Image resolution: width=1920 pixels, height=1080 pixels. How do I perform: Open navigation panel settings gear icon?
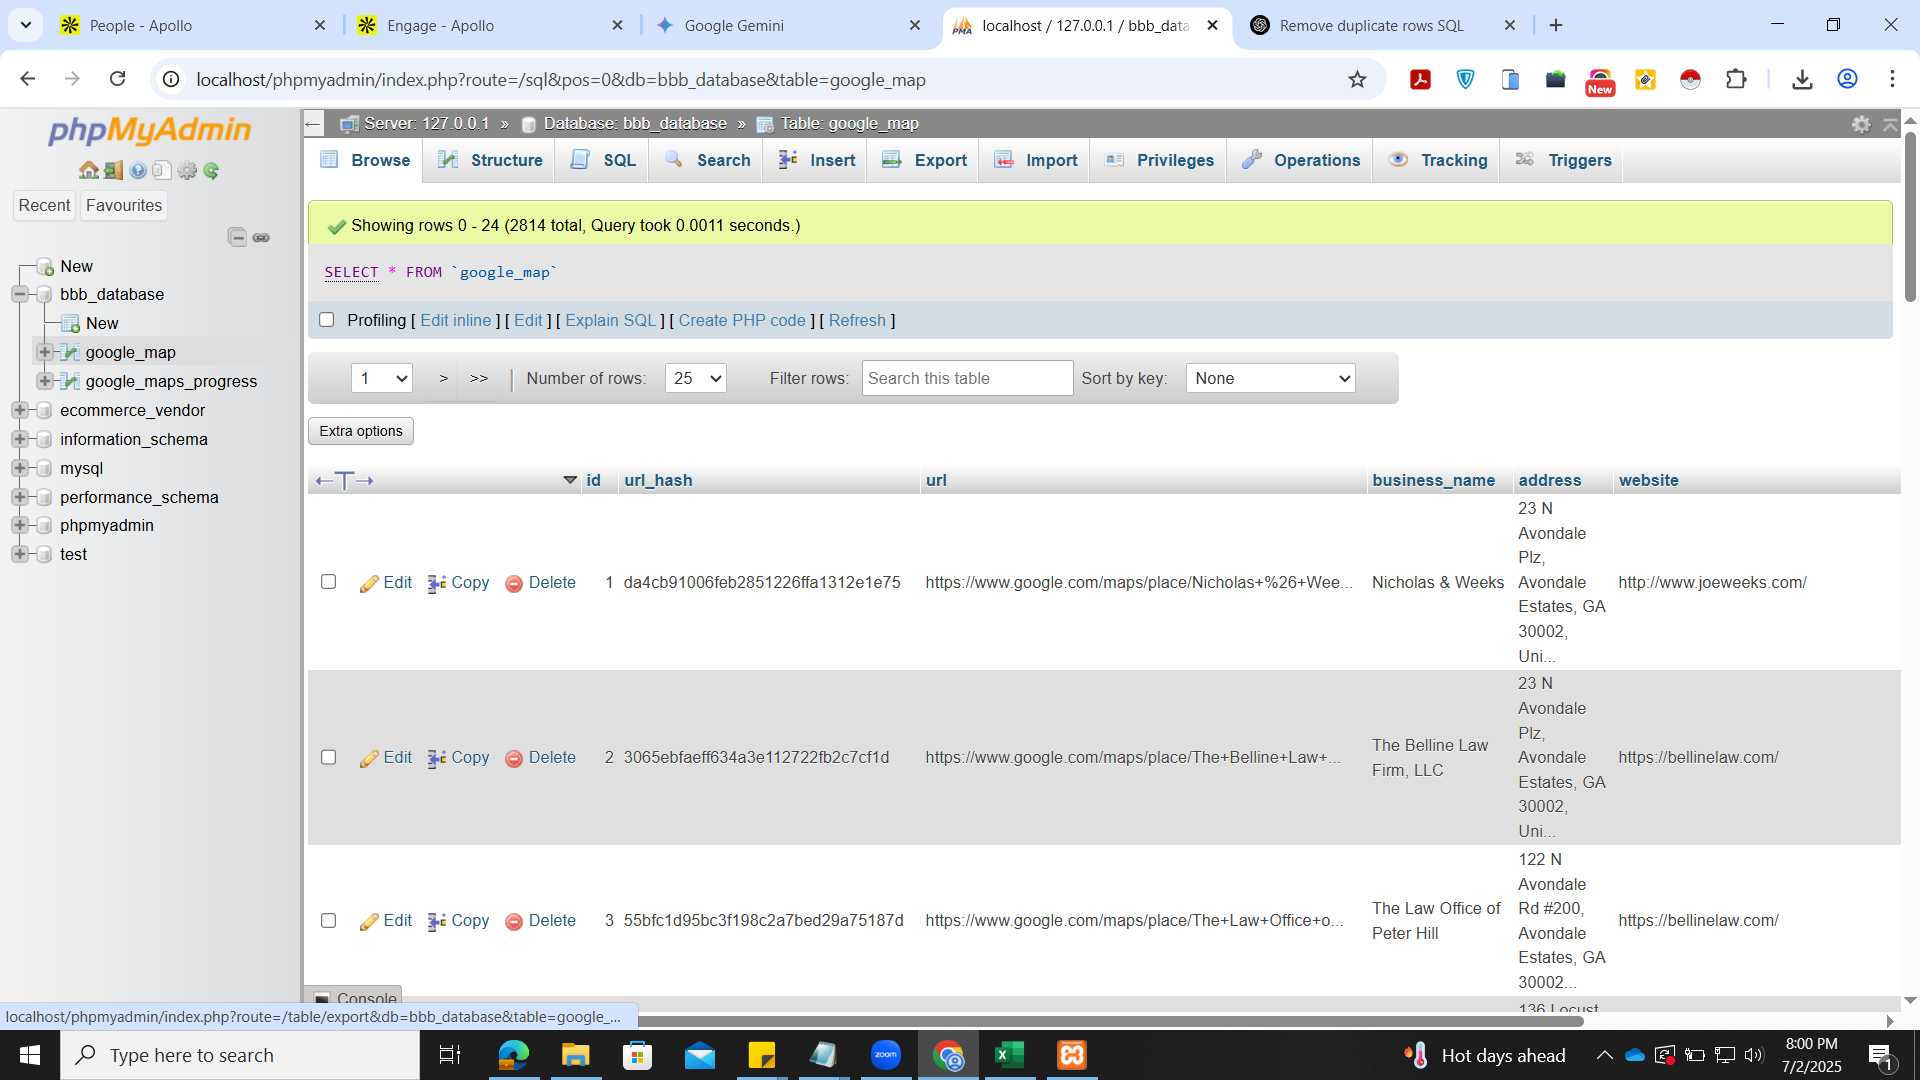pos(187,171)
